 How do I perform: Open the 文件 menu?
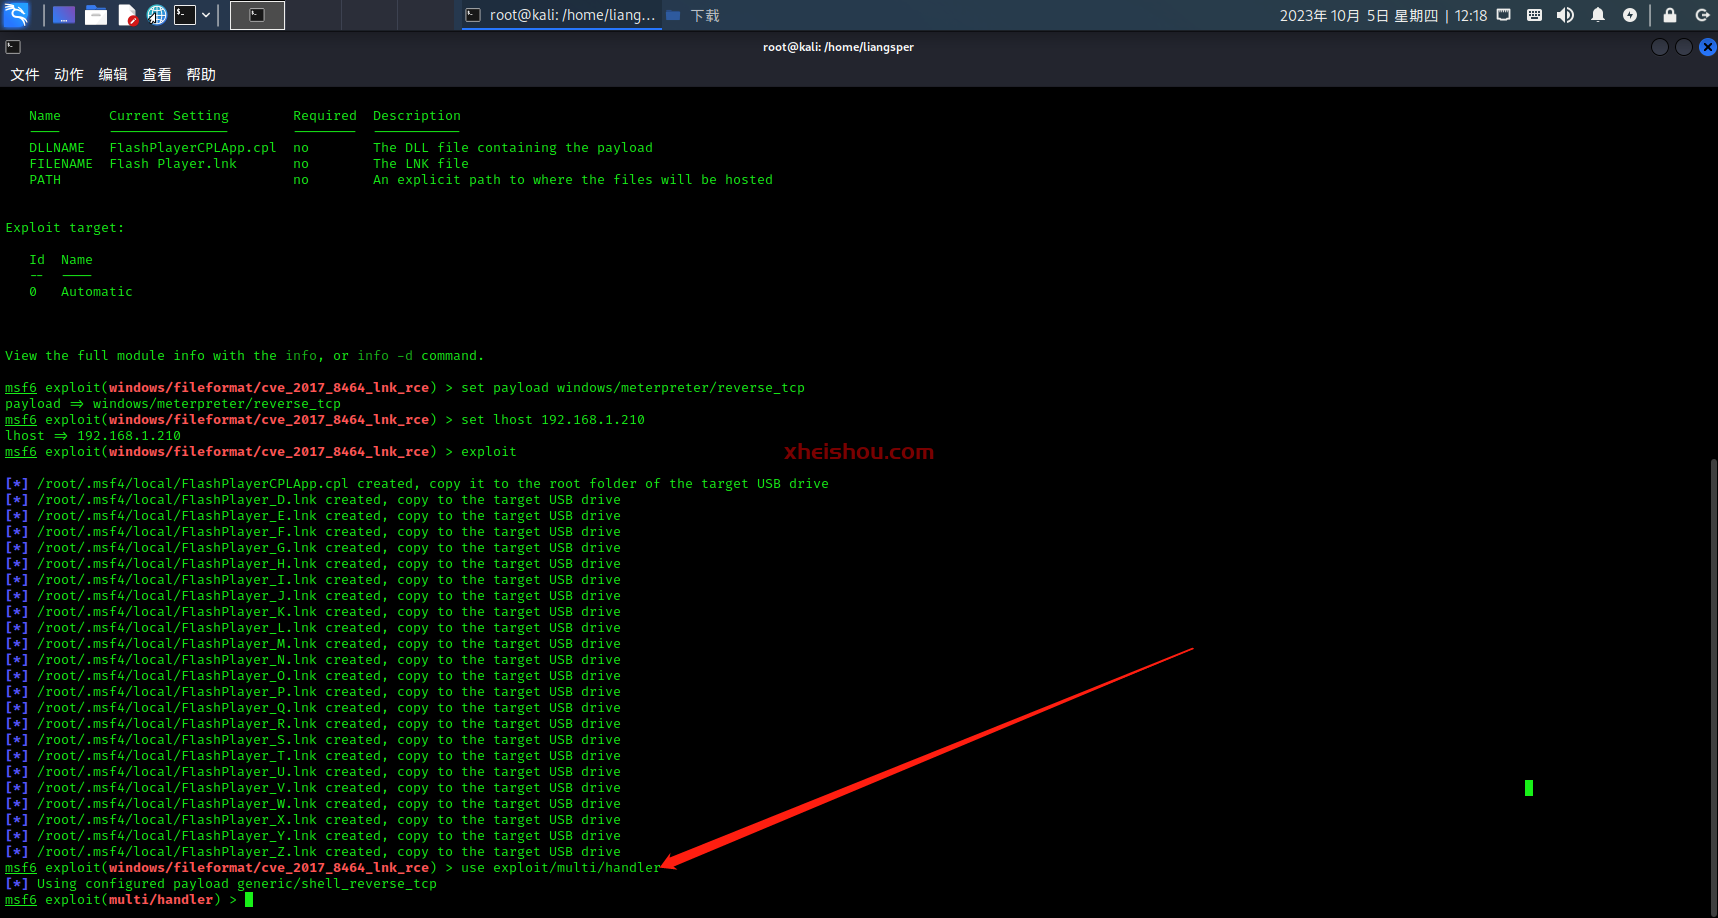25,75
